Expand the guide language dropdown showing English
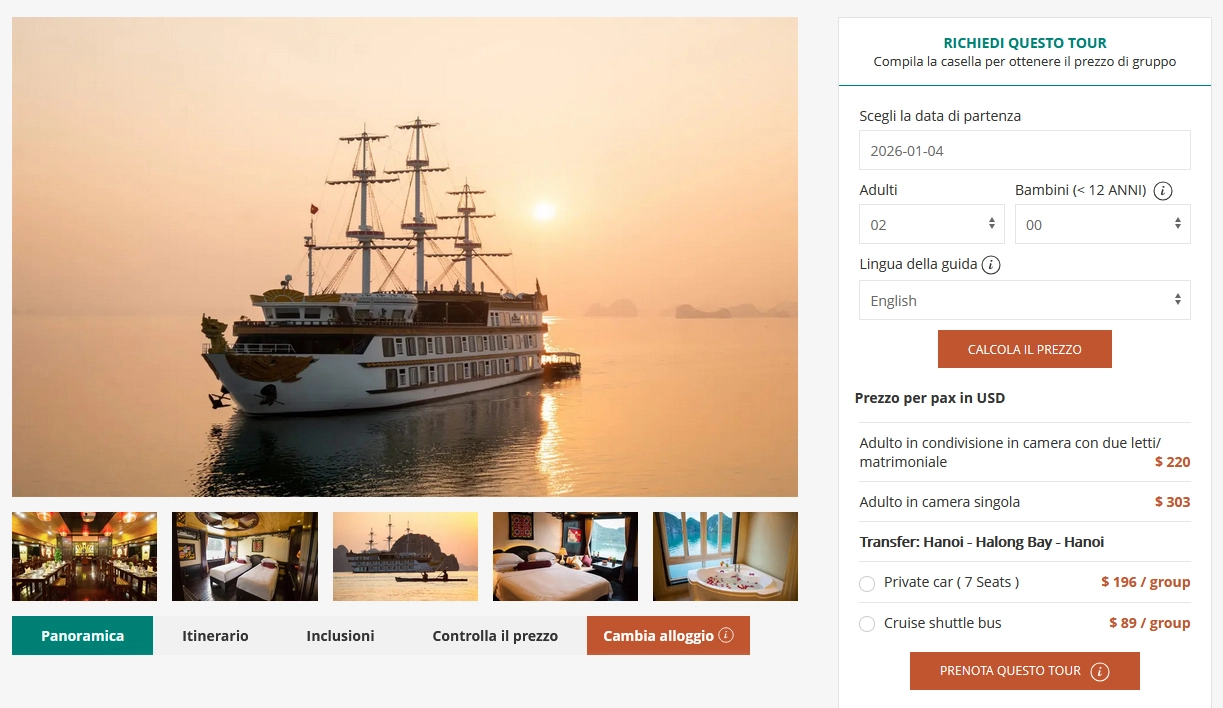The width and height of the screenshot is (1223, 708). pyautogui.click(x=1025, y=300)
